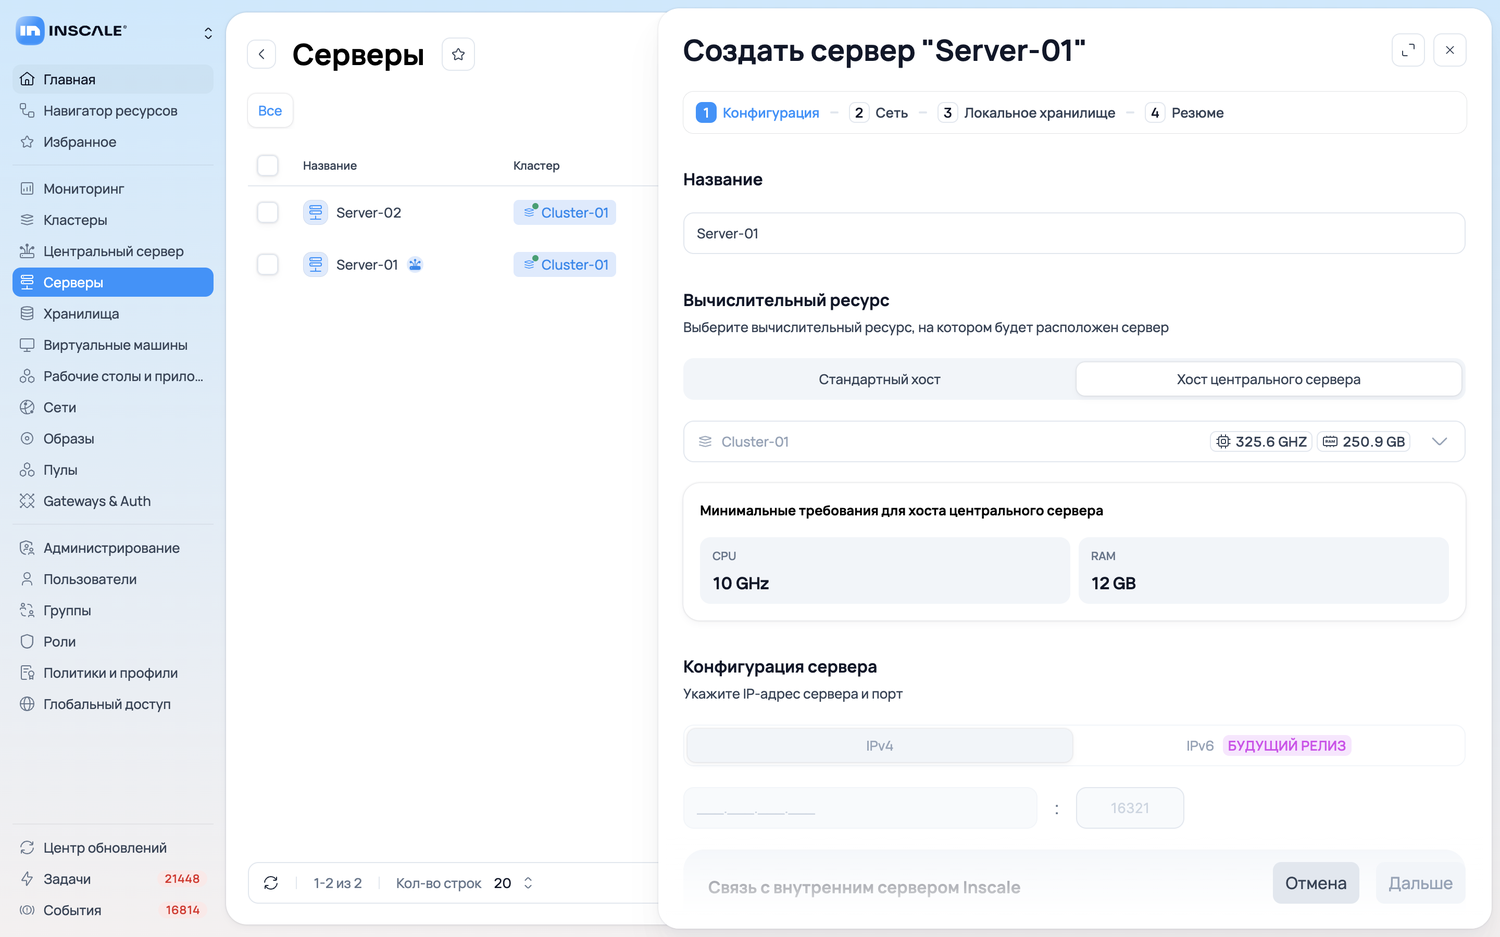The height and width of the screenshot is (937, 1500).
Task: Click the Дальше button
Action: click(x=1421, y=883)
